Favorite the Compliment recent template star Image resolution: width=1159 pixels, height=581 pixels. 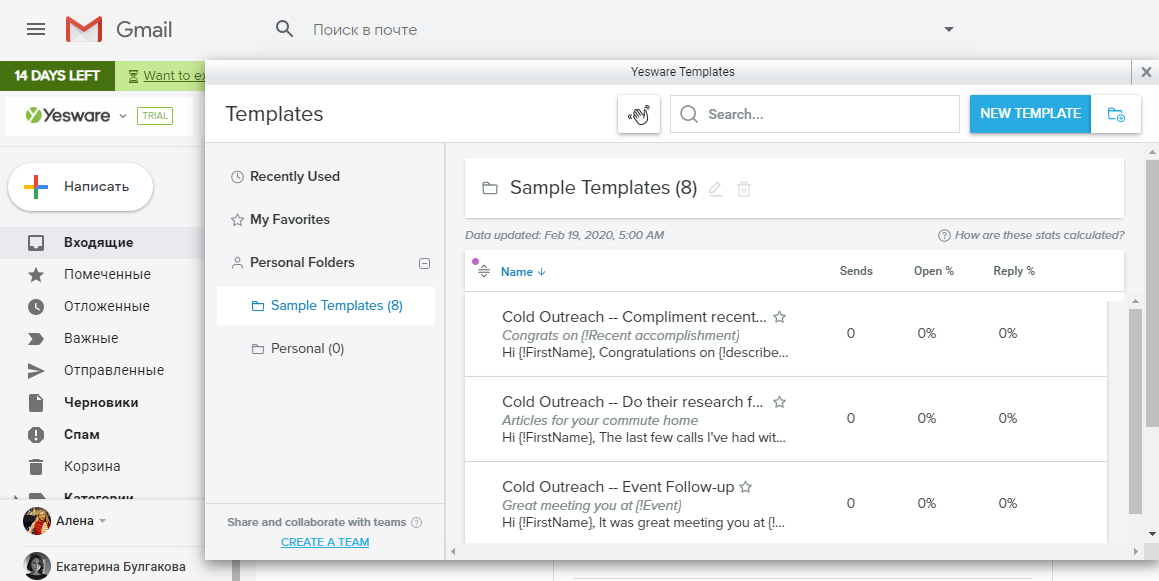point(779,317)
